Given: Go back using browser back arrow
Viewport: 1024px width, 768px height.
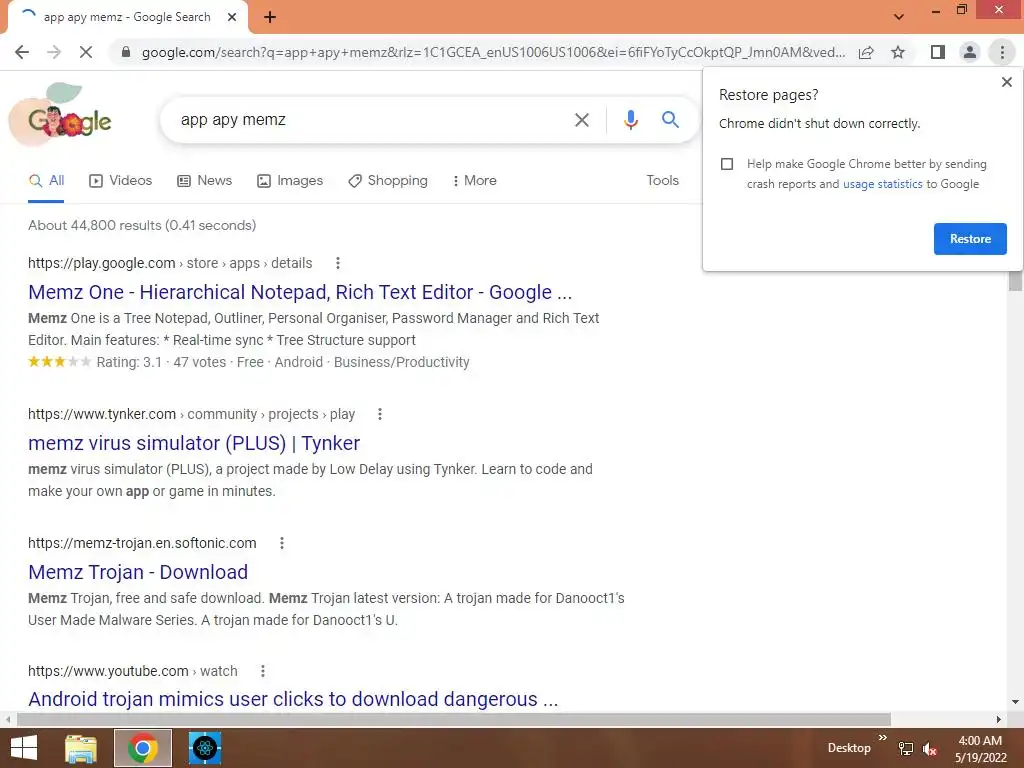Looking at the screenshot, I should tap(22, 52).
